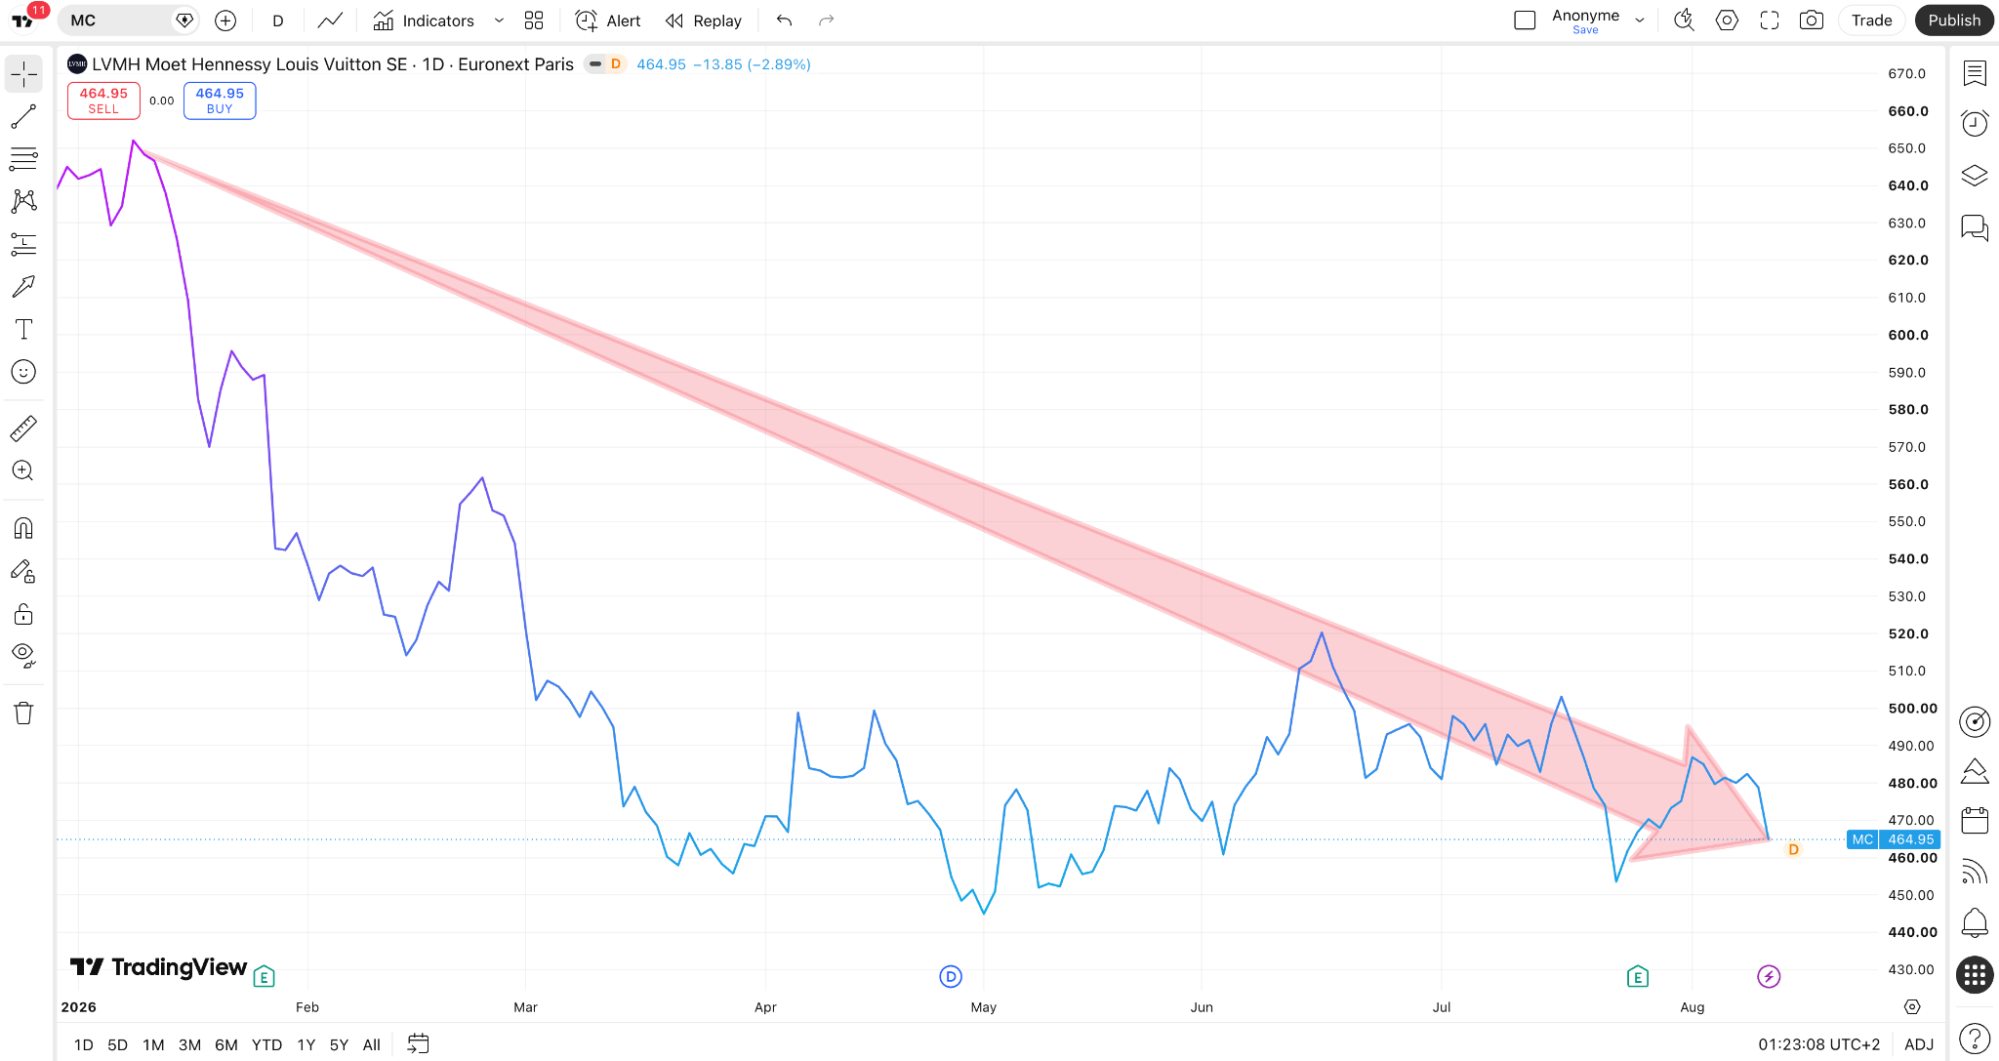Select the crosshair cursor tool
Image resolution: width=1999 pixels, height=1061 pixels.
24,74
